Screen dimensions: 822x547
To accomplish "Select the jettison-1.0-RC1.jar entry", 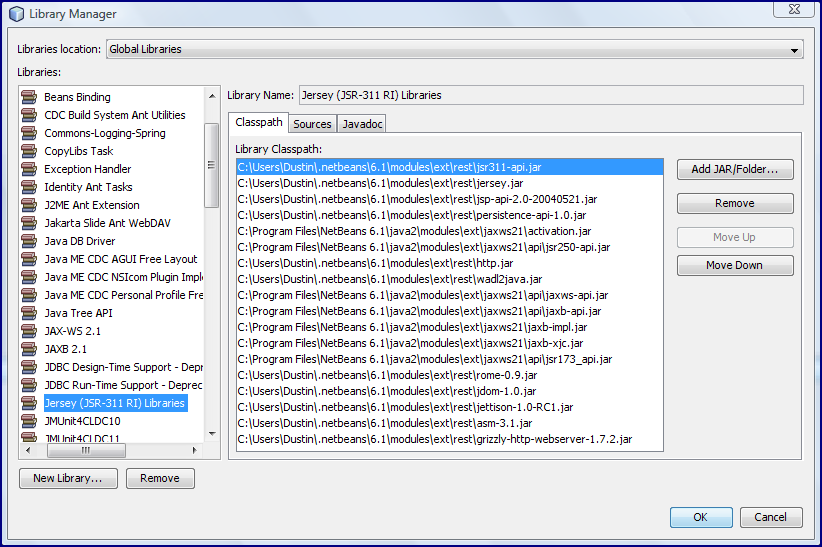I will coord(450,407).
